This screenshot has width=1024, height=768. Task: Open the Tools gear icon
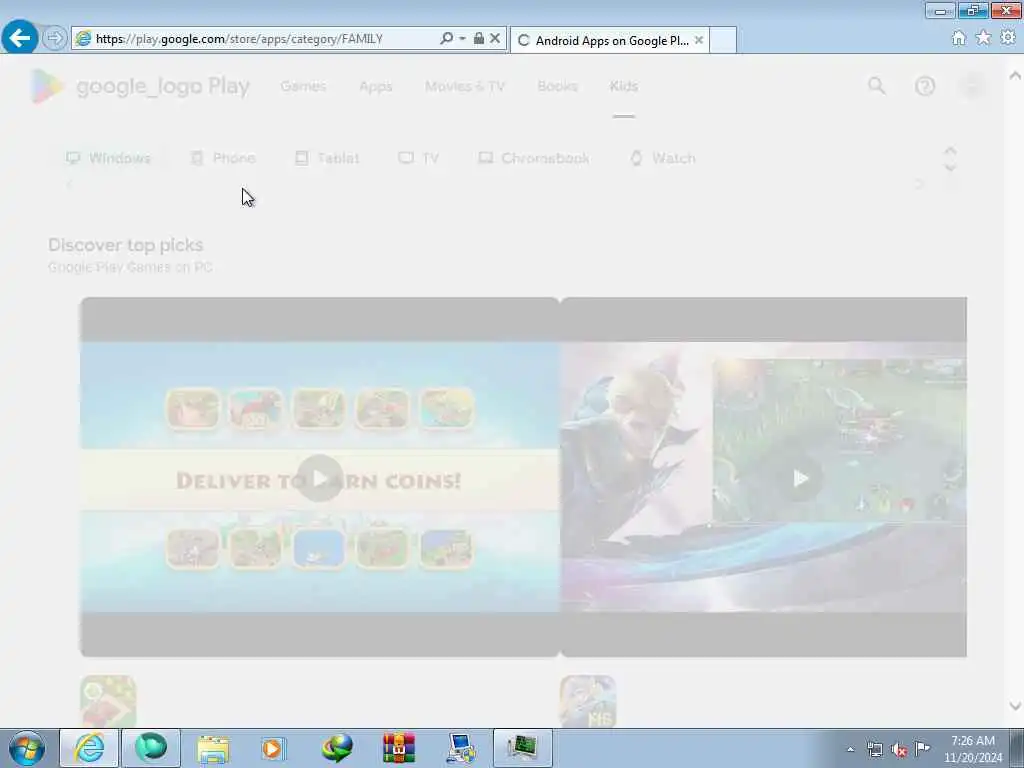tap(1008, 38)
